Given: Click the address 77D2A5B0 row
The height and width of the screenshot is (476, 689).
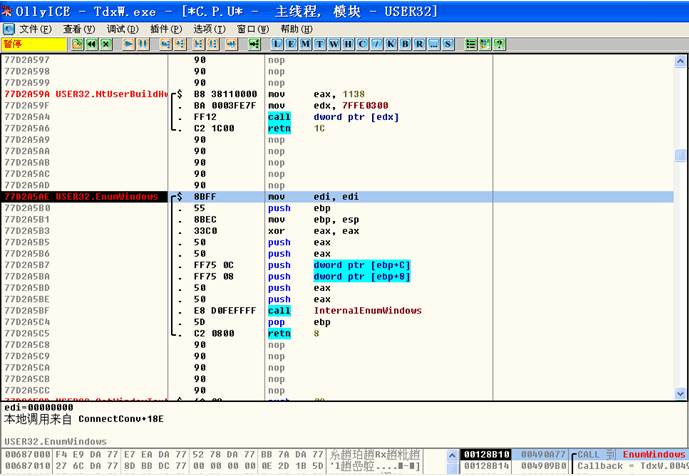Looking at the screenshot, I should [x=27, y=208].
